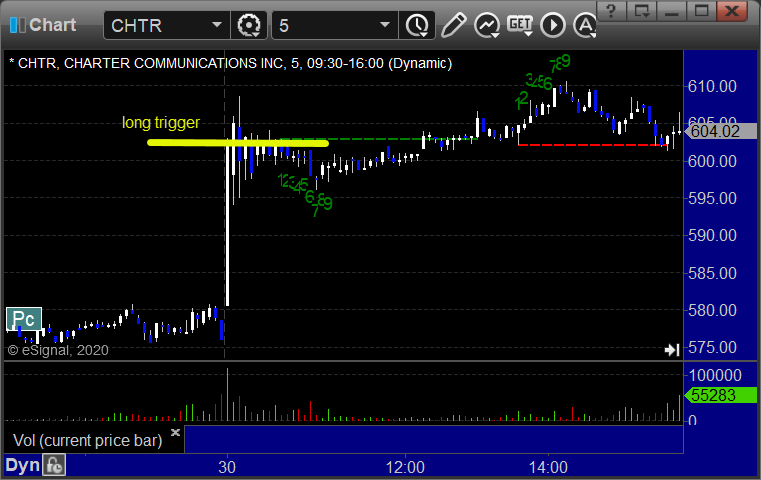The height and width of the screenshot is (480, 761).
Task: Open the time template clock icon
Action: pyautogui.click(x=417, y=25)
